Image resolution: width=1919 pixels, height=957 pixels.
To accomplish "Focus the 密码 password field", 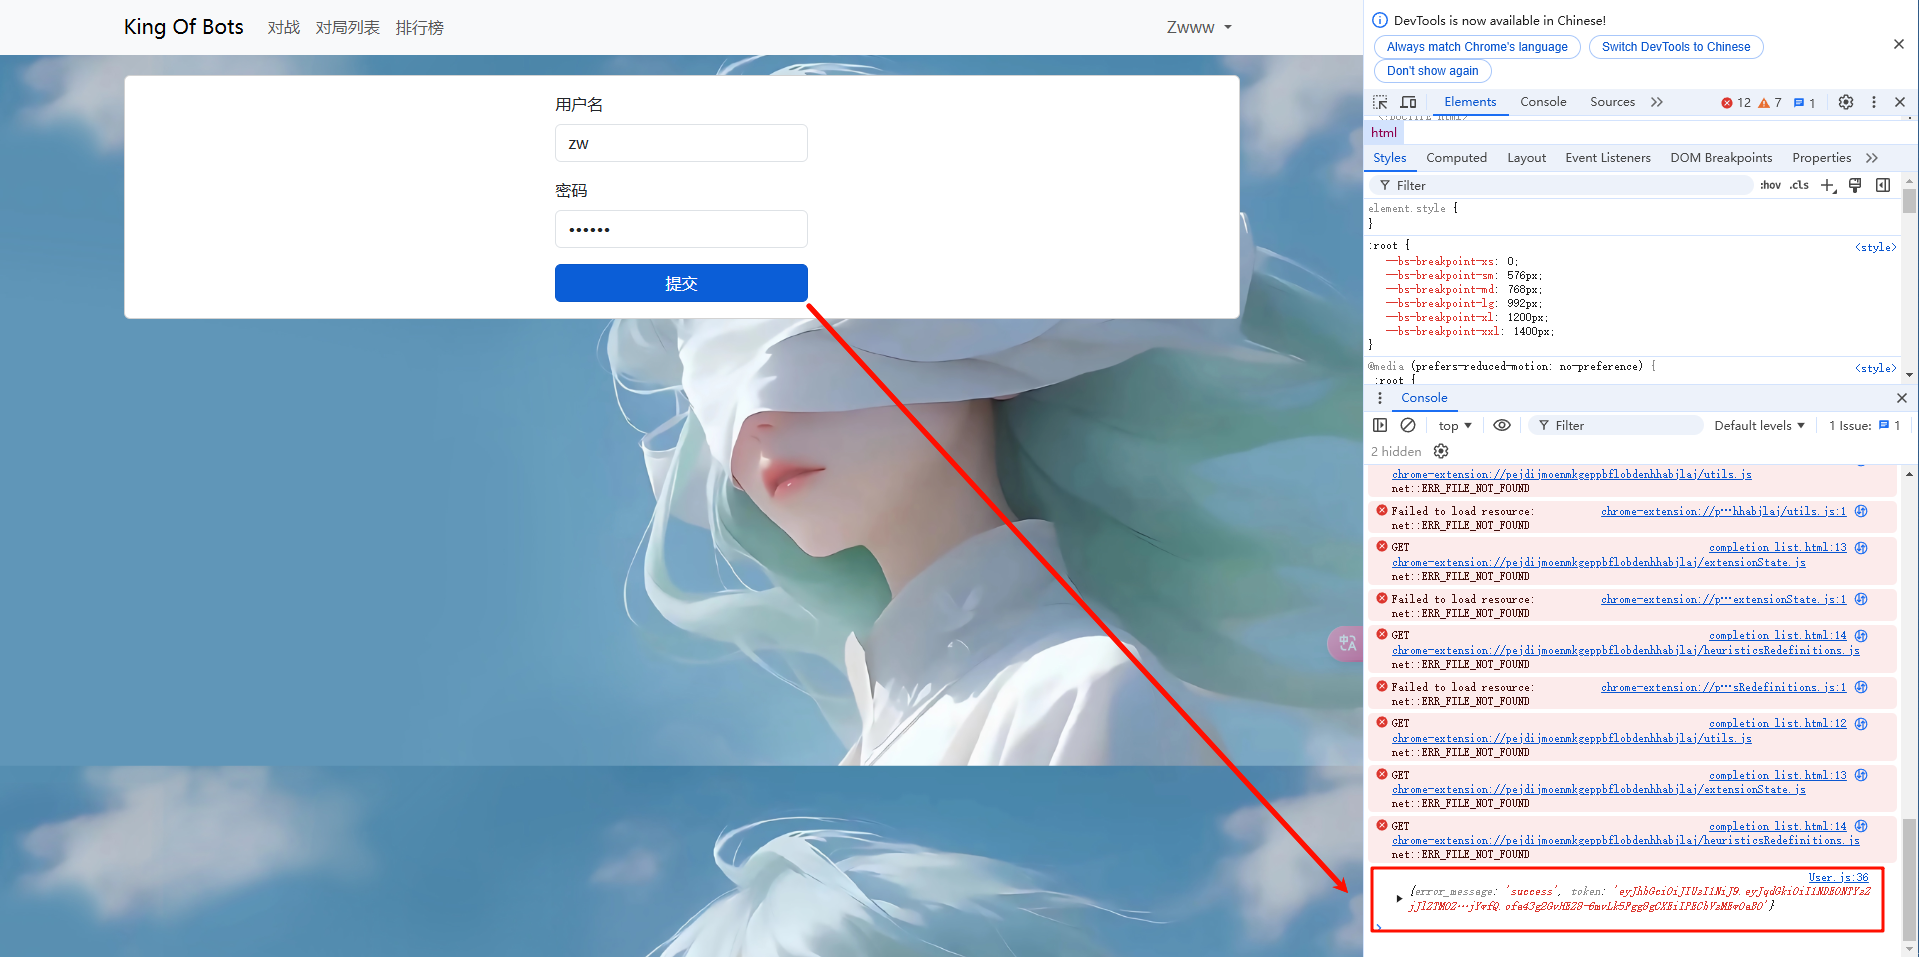I will coord(681,229).
